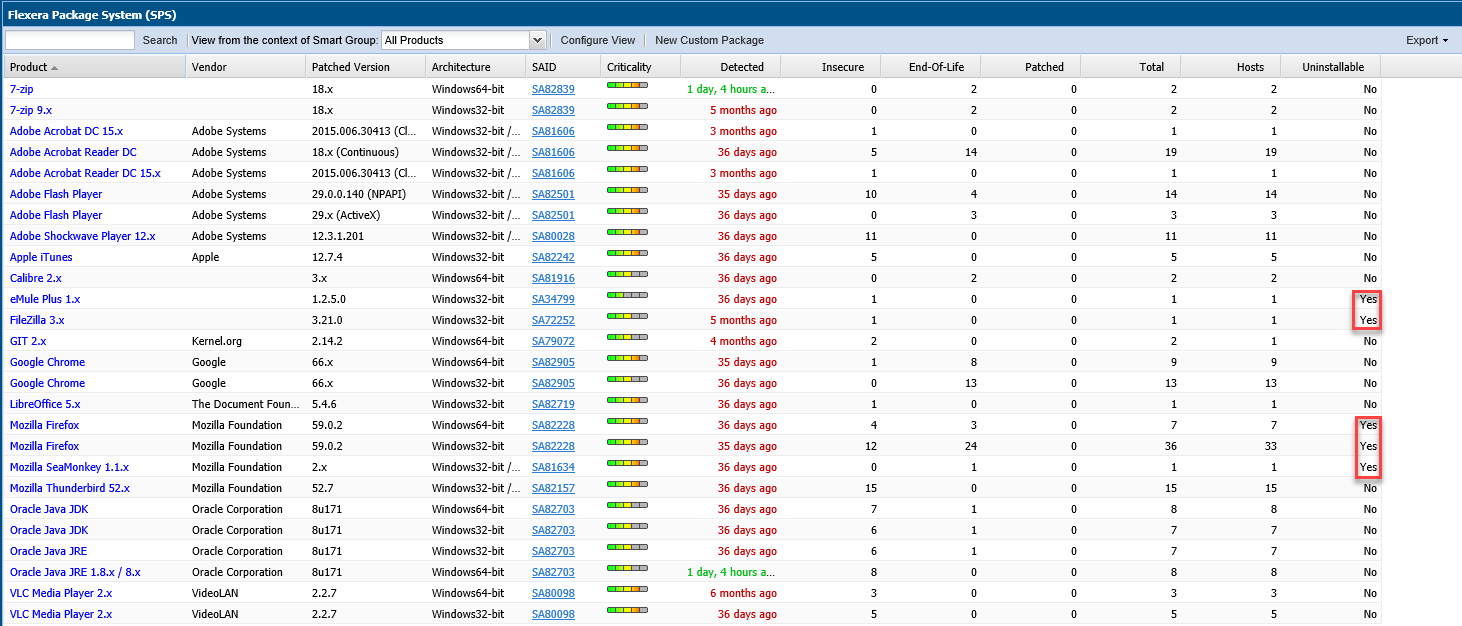Open Adobe Shockwave Player 12.x product

coord(83,236)
